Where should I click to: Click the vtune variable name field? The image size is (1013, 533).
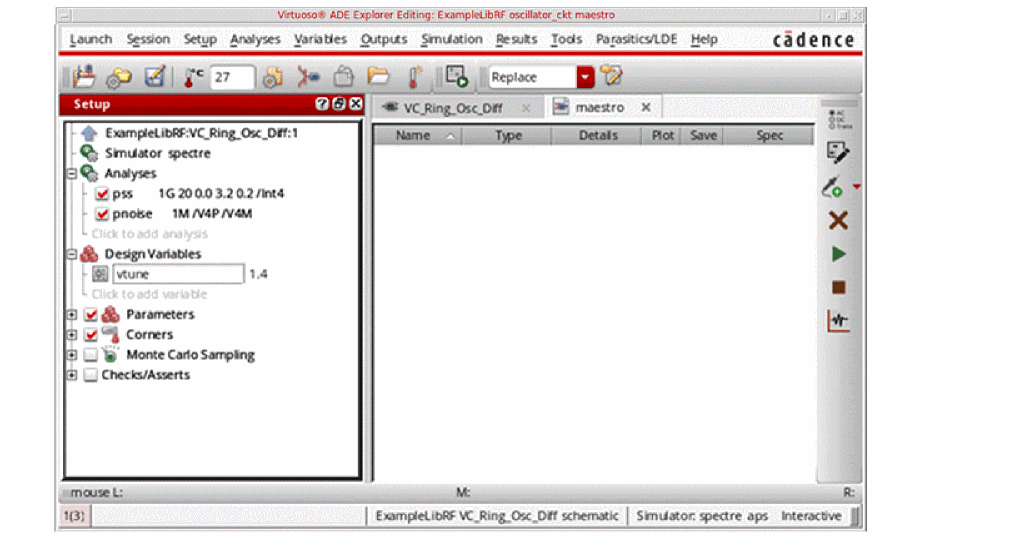pyautogui.click(x=178, y=274)
